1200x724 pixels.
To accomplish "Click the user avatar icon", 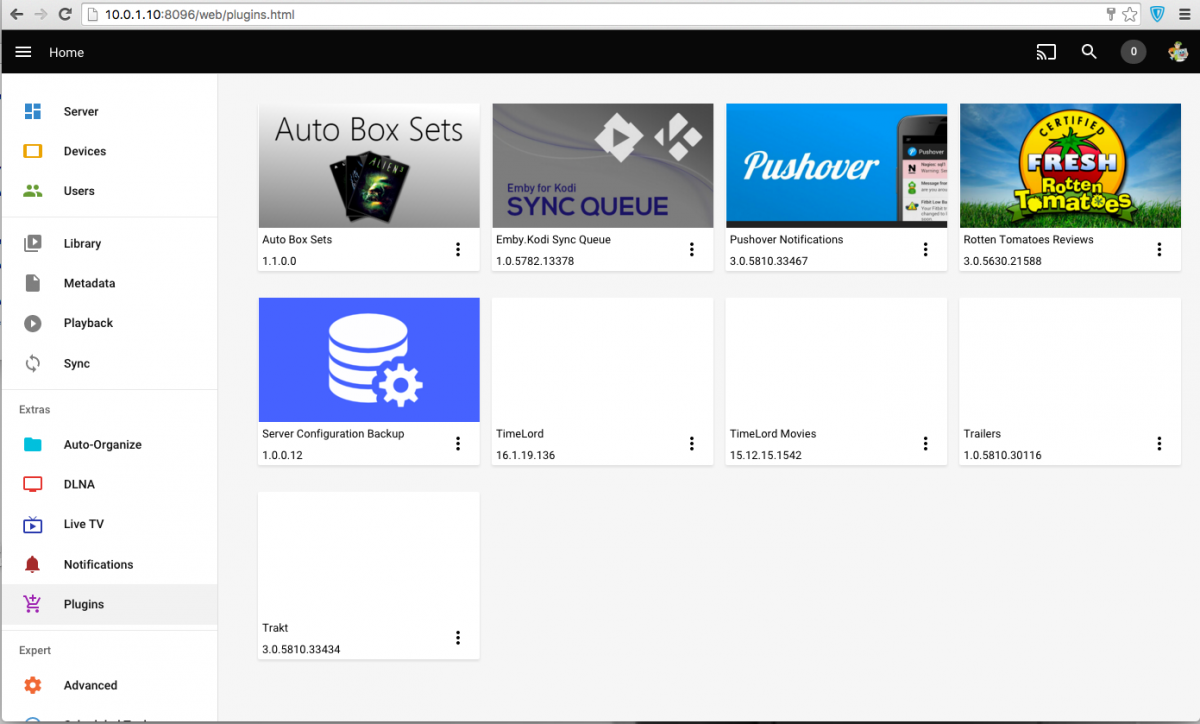I will (1179, 52).
